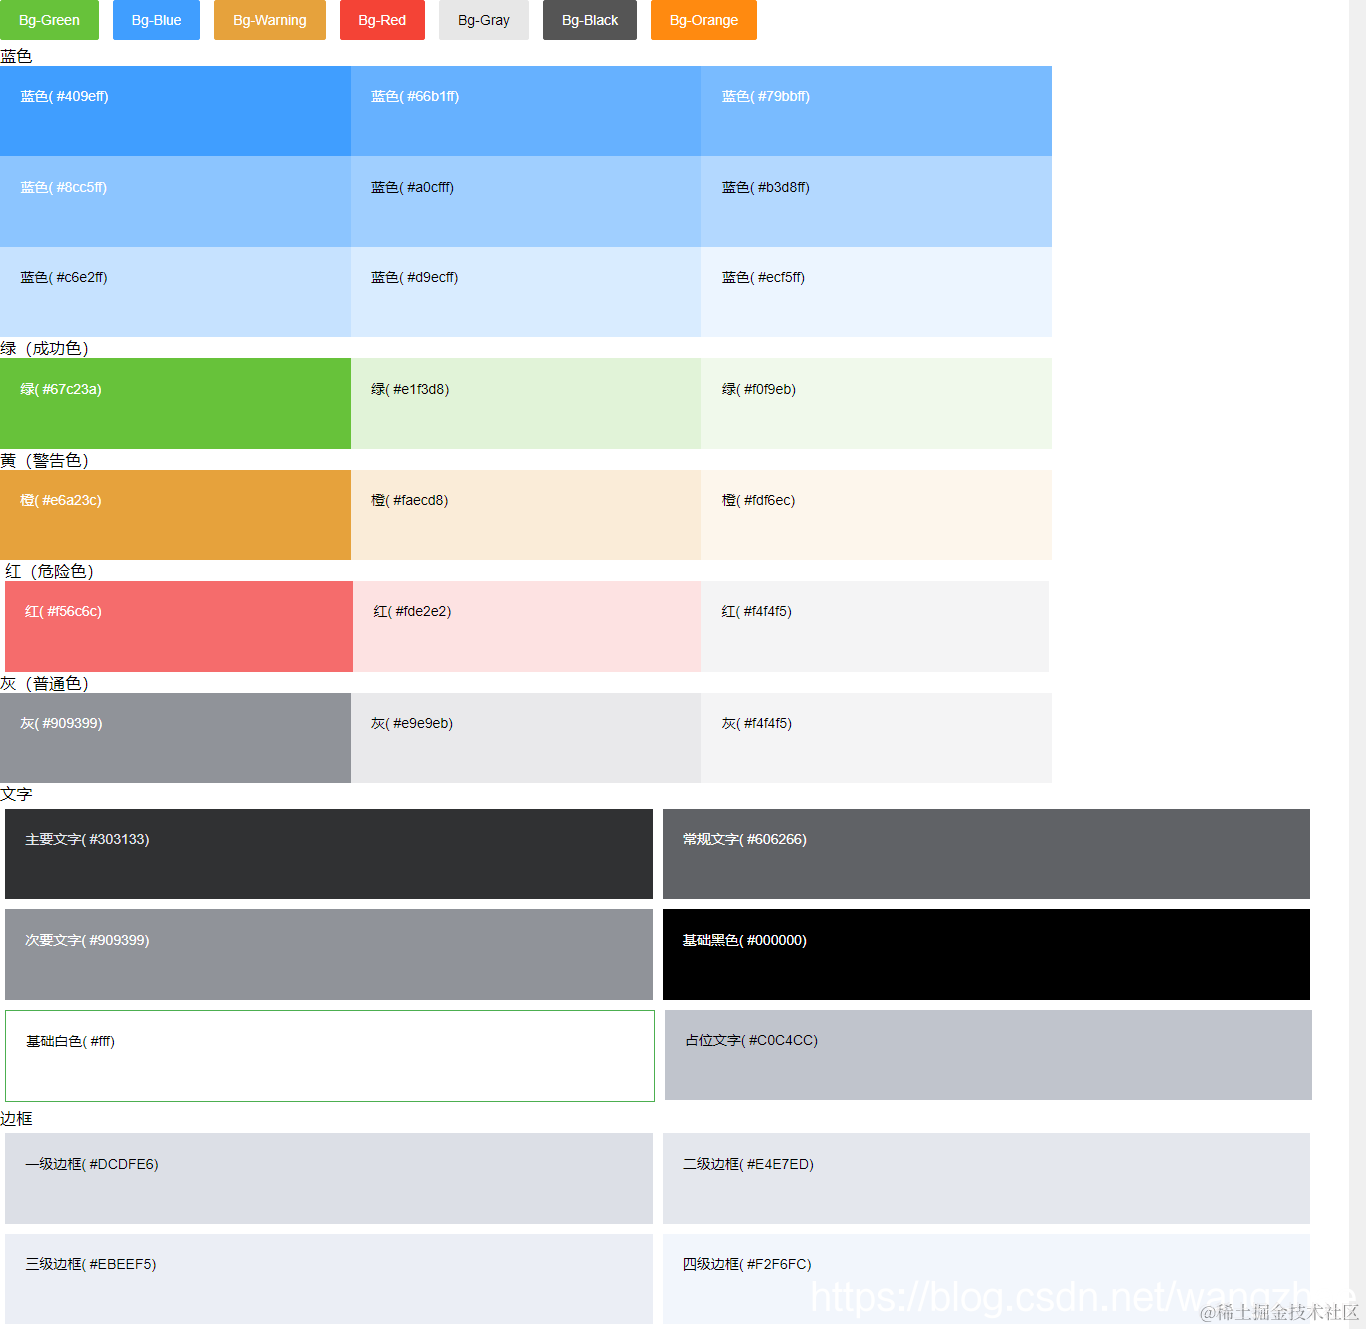Choose the Bg-Gray button
The image size is (1366, 1329).
click(x=484, y=20)
